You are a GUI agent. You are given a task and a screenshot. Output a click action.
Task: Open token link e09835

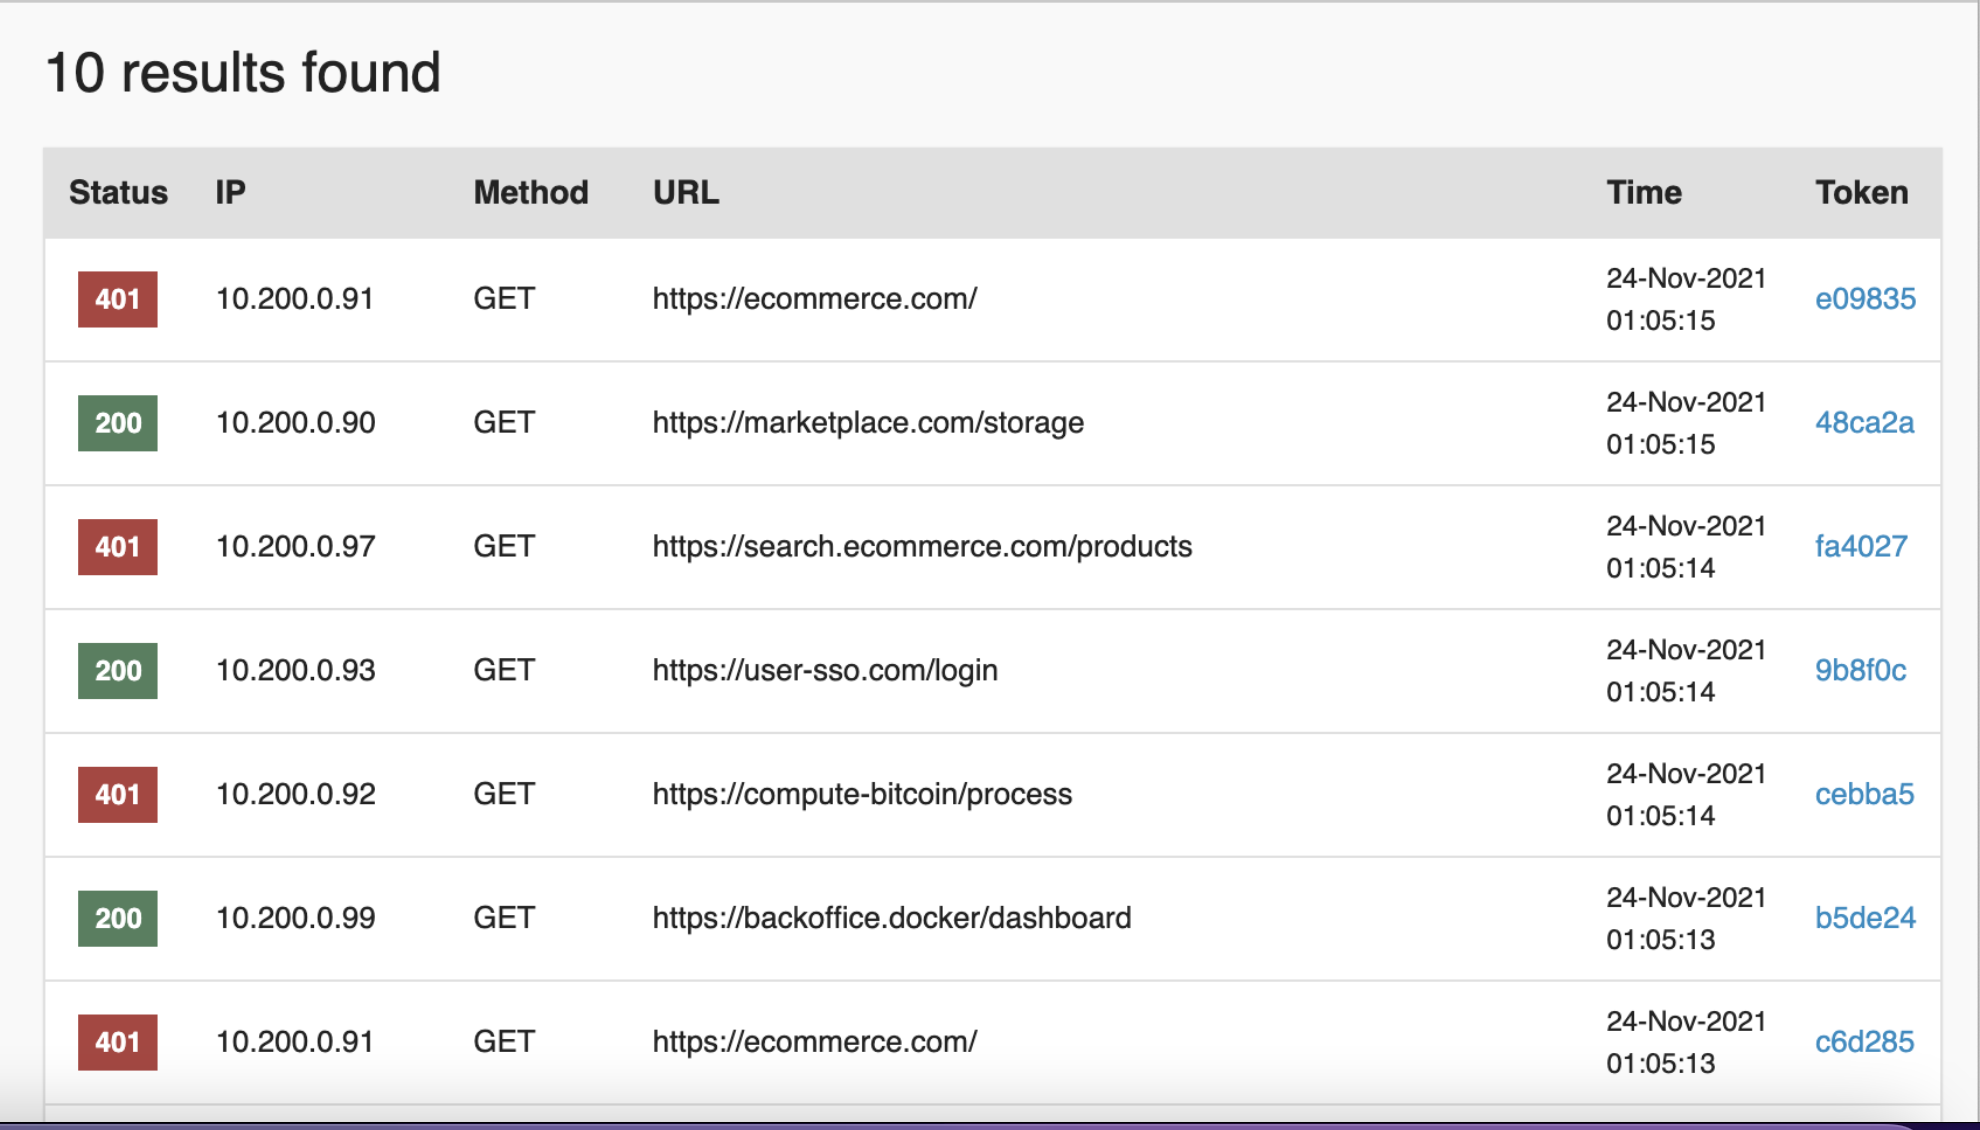[1864, 299]
